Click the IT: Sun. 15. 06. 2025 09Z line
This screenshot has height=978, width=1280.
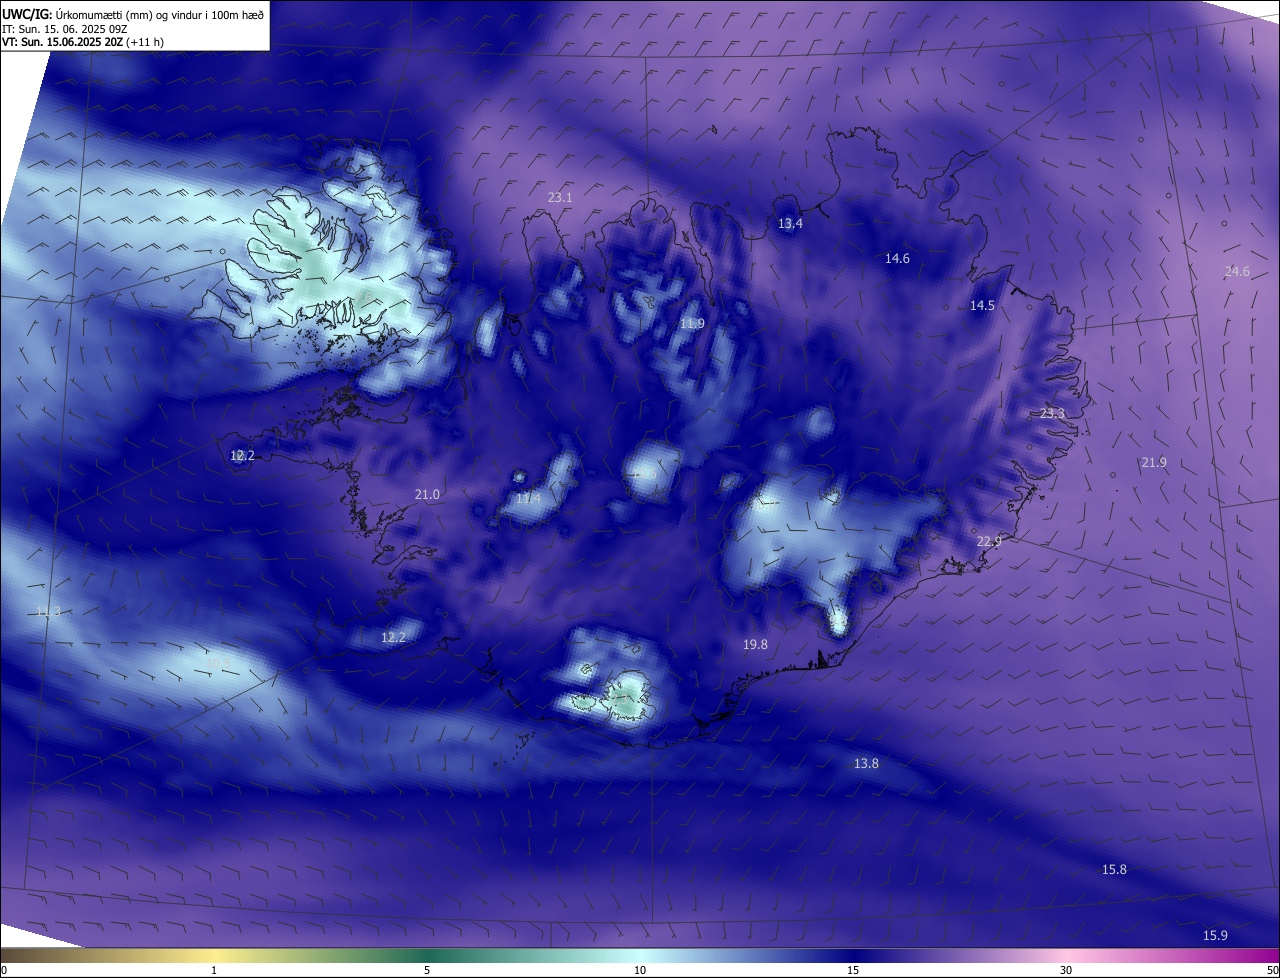pos(64,28)
